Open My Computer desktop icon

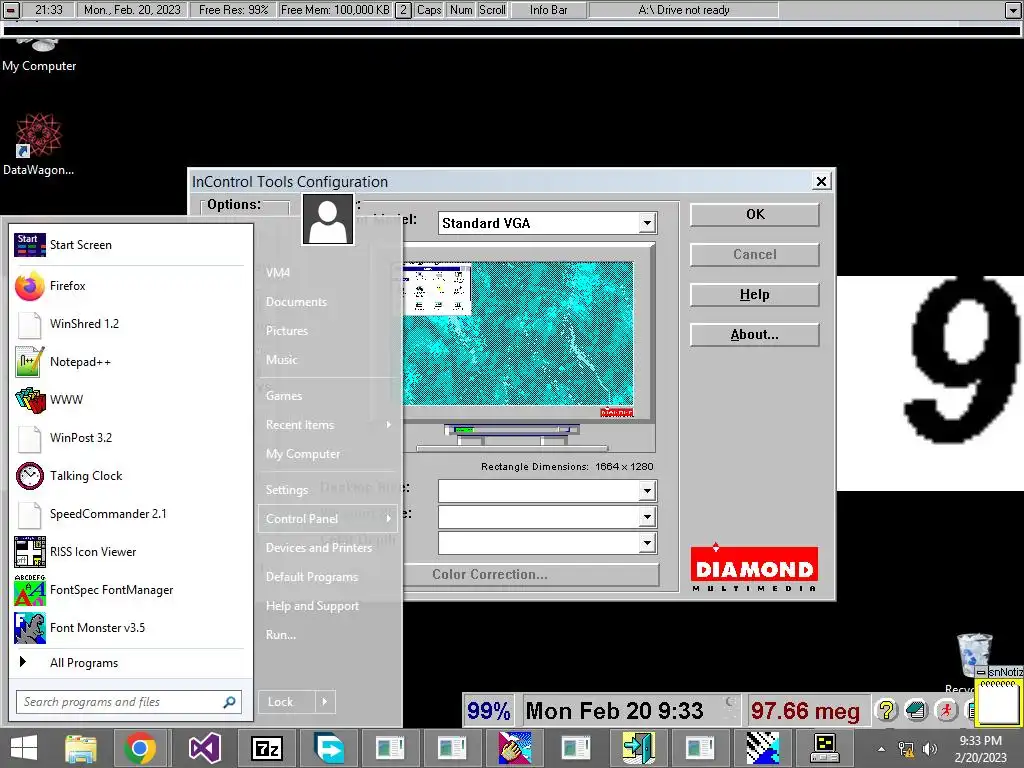[39, 56]
